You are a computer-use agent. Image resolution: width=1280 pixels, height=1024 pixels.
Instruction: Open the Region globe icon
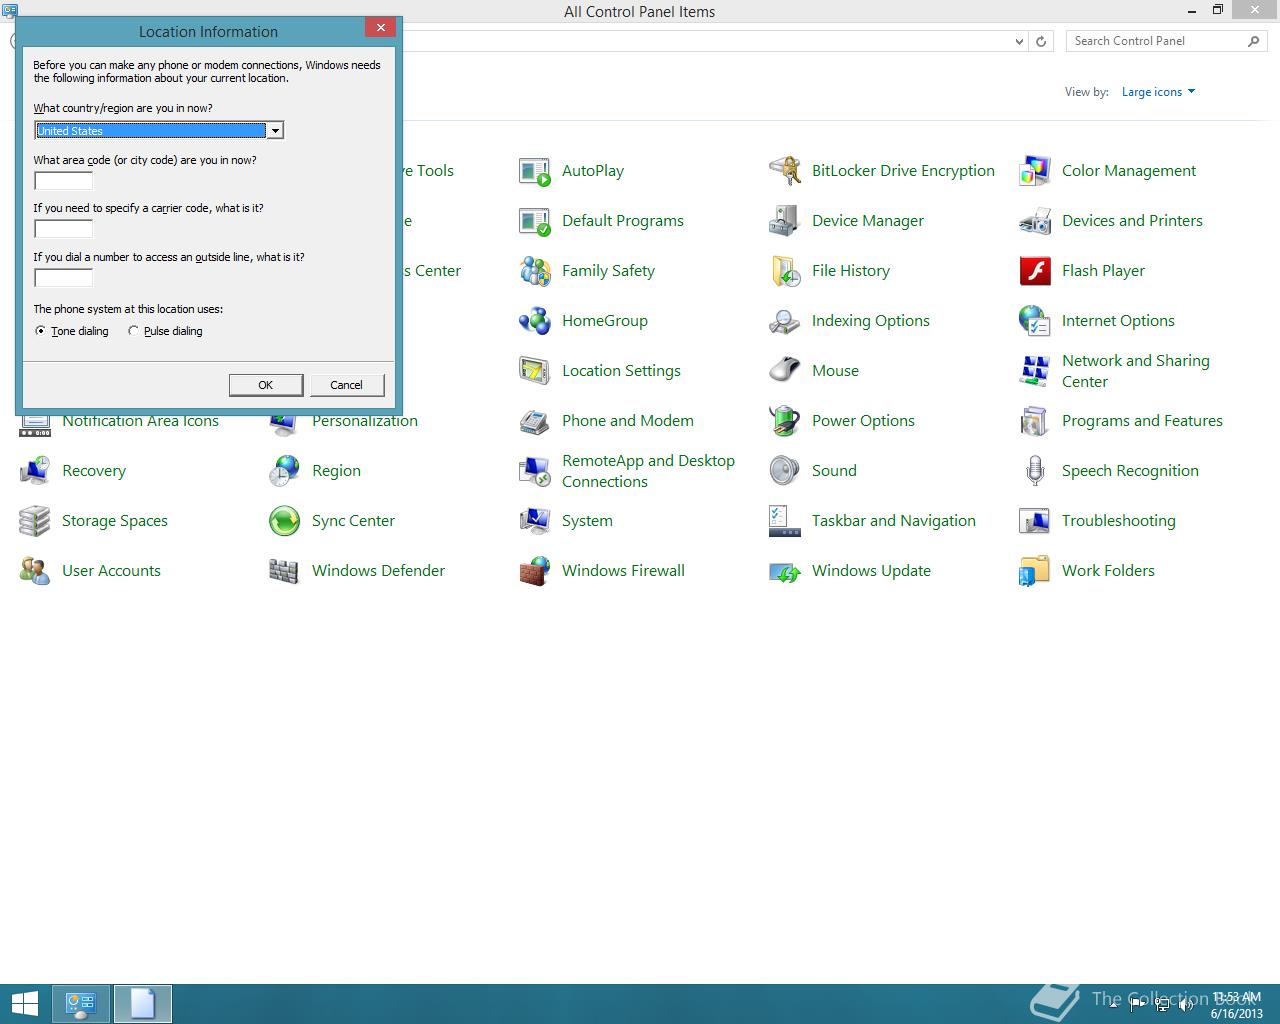pos(285,471)
